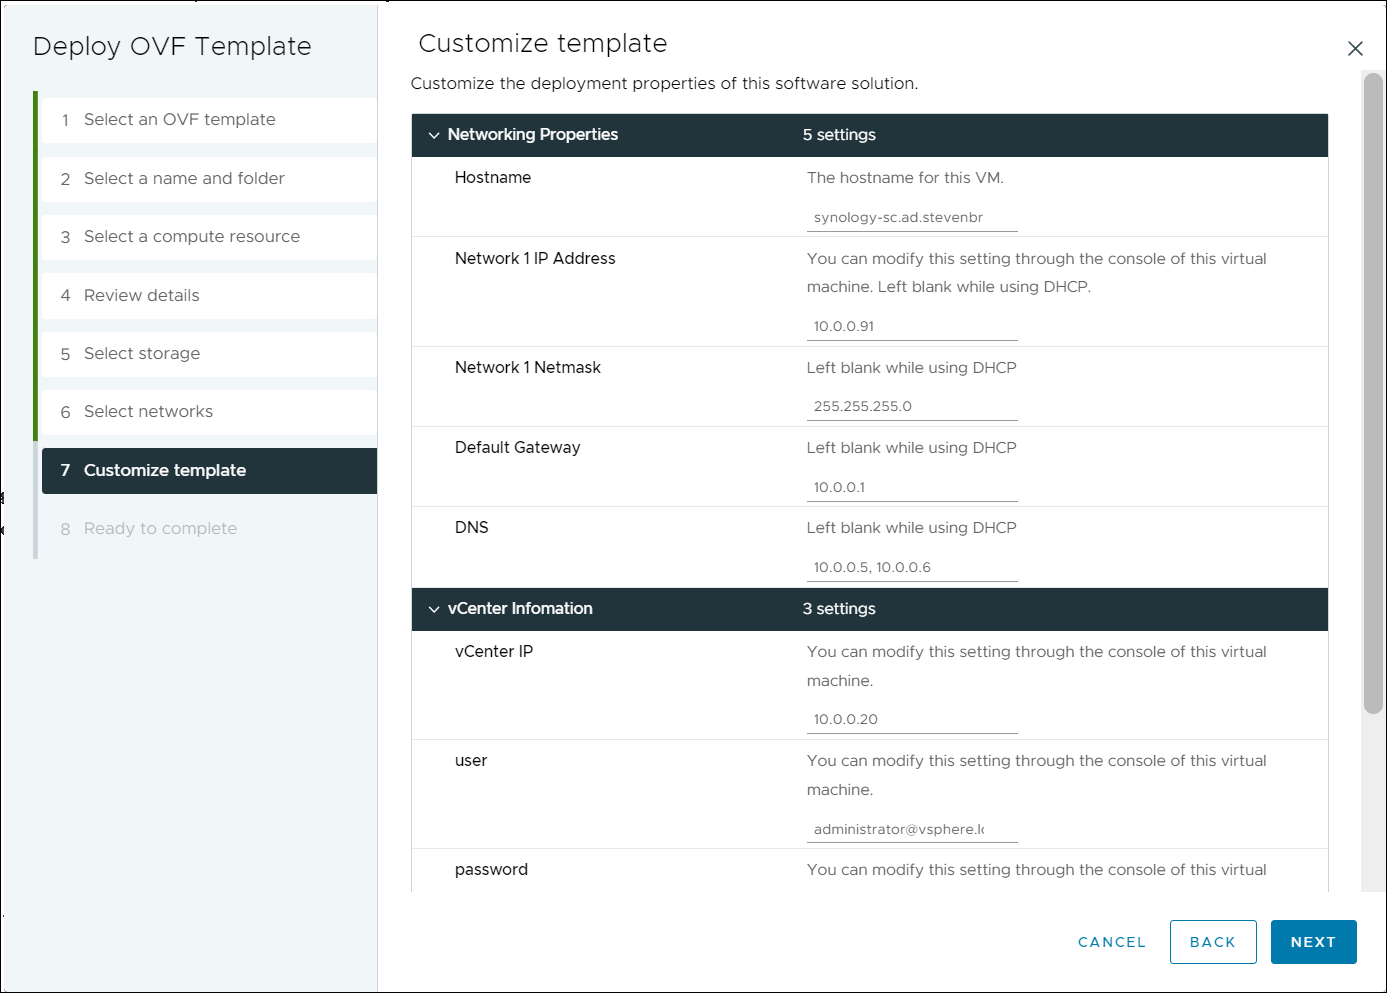Click the vertical scrollbar thumb
The height and width of the screenshot is (993, 1387).
(1373, 392)
